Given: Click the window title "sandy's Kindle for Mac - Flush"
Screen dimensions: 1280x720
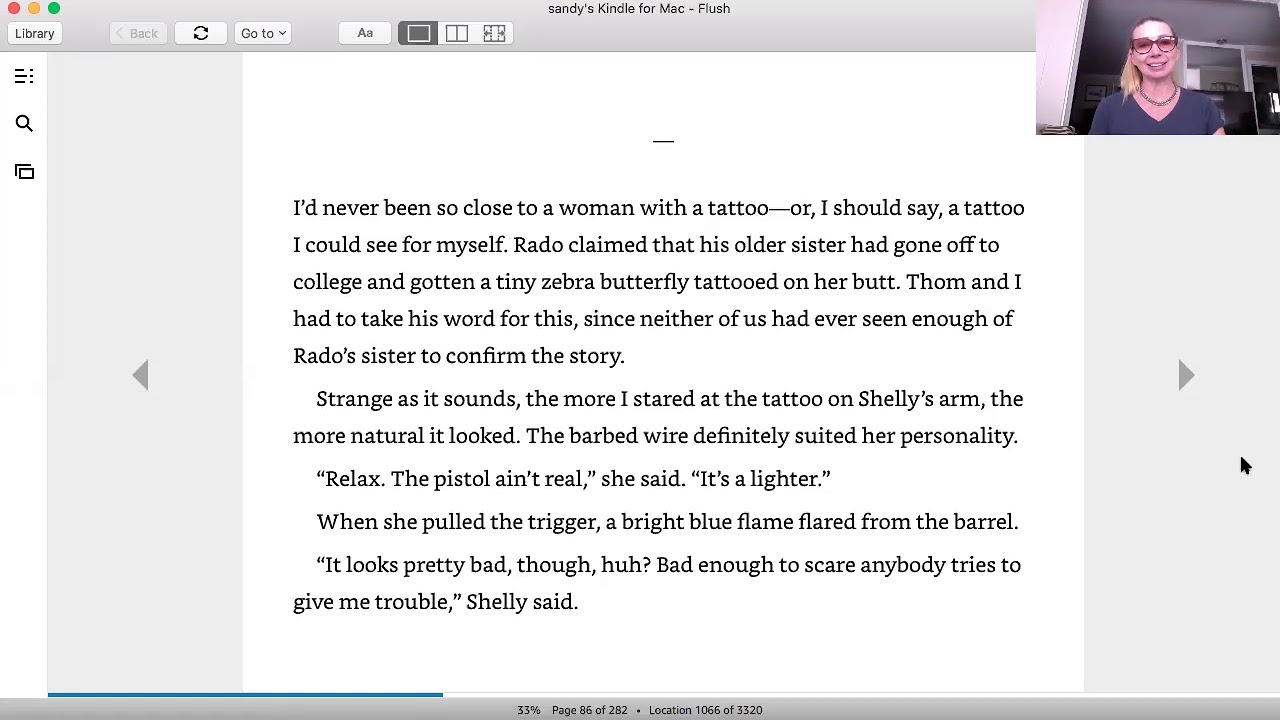Looking at the screenshot, I should tap(639, 9).
